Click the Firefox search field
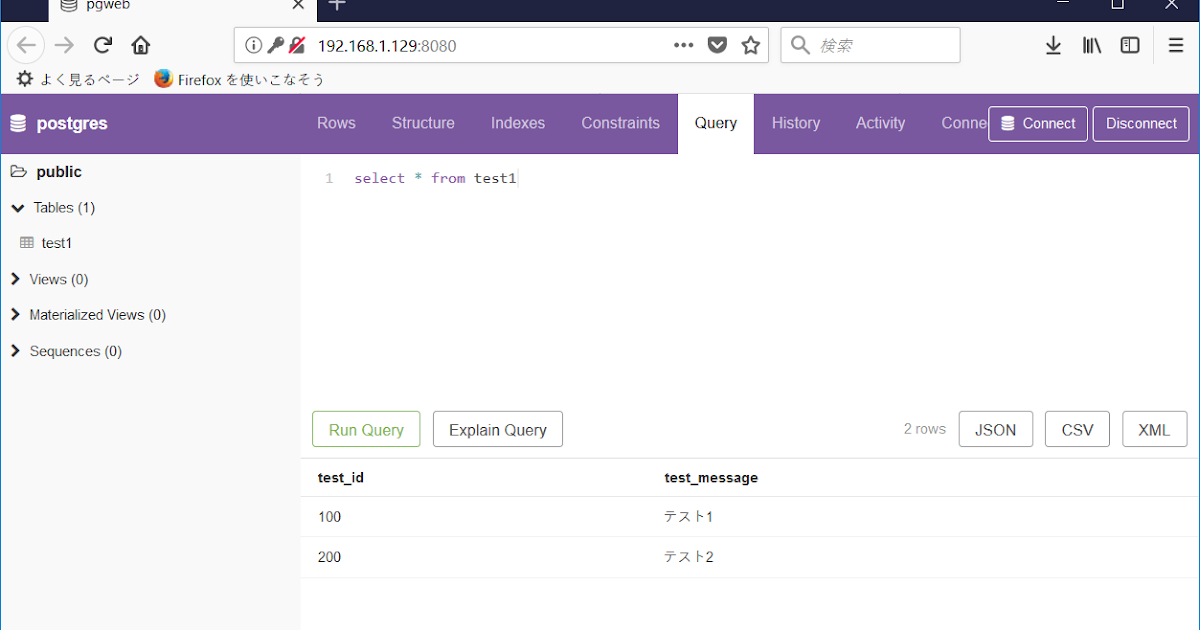Viewport: 1200px width, 630px height. (880, 45)
